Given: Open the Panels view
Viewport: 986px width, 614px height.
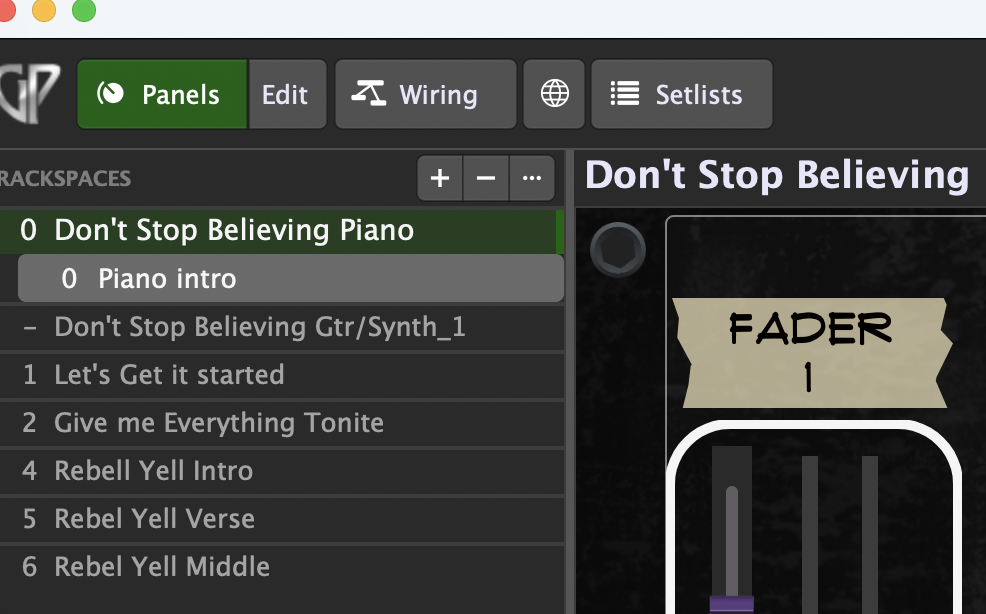Looking at the screenshot, I should tap(162, 95).
